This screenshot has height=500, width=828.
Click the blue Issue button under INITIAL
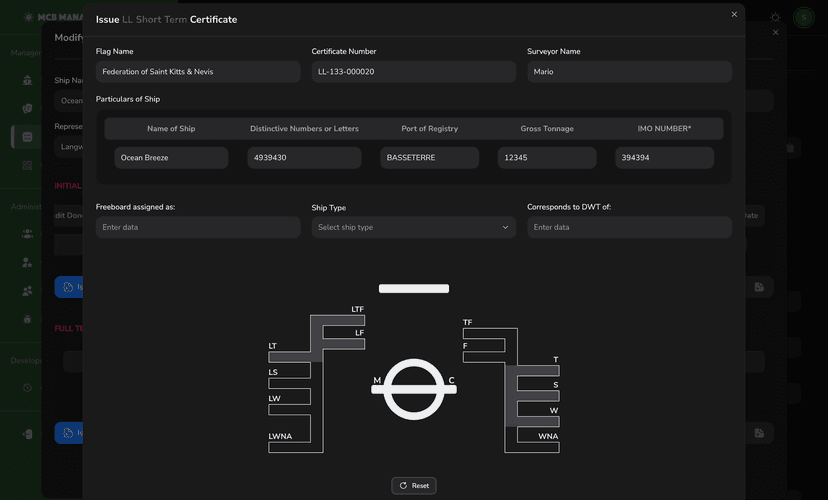point(69,287)
